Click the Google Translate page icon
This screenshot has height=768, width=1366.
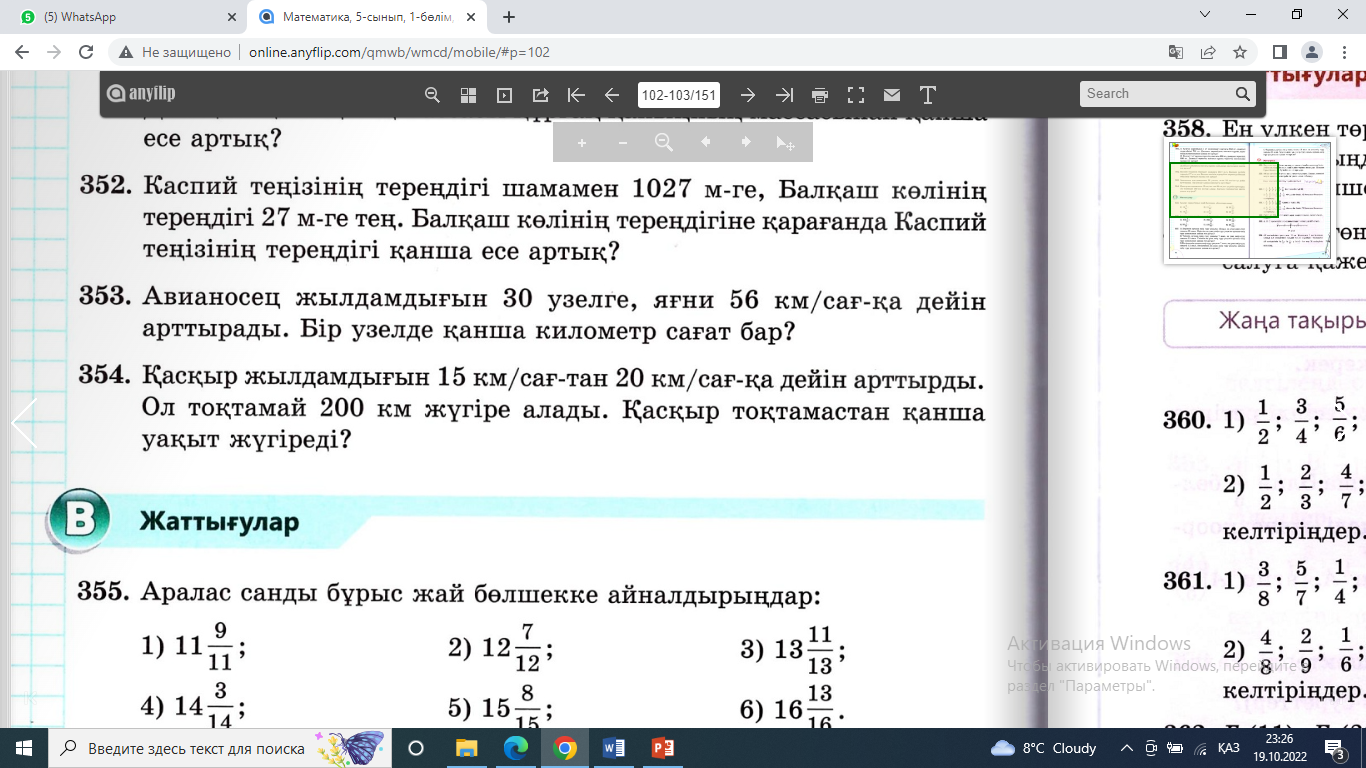tap(1176, 52)
